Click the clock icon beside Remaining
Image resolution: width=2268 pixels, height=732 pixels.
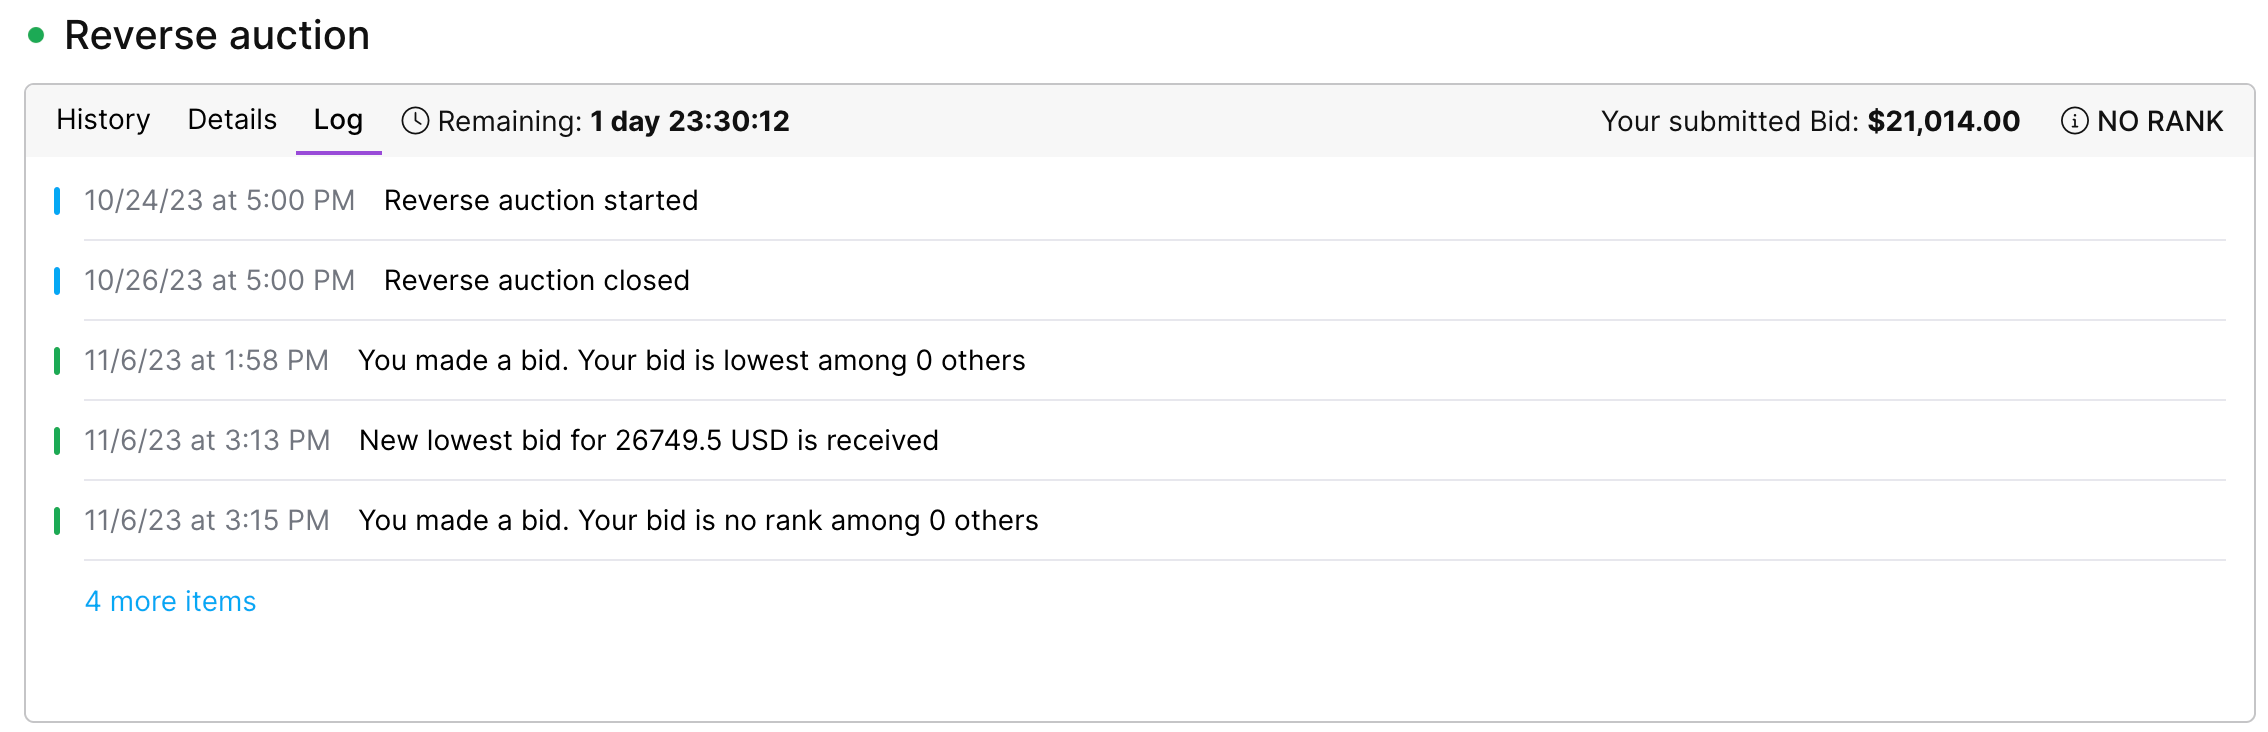point(415,121)
